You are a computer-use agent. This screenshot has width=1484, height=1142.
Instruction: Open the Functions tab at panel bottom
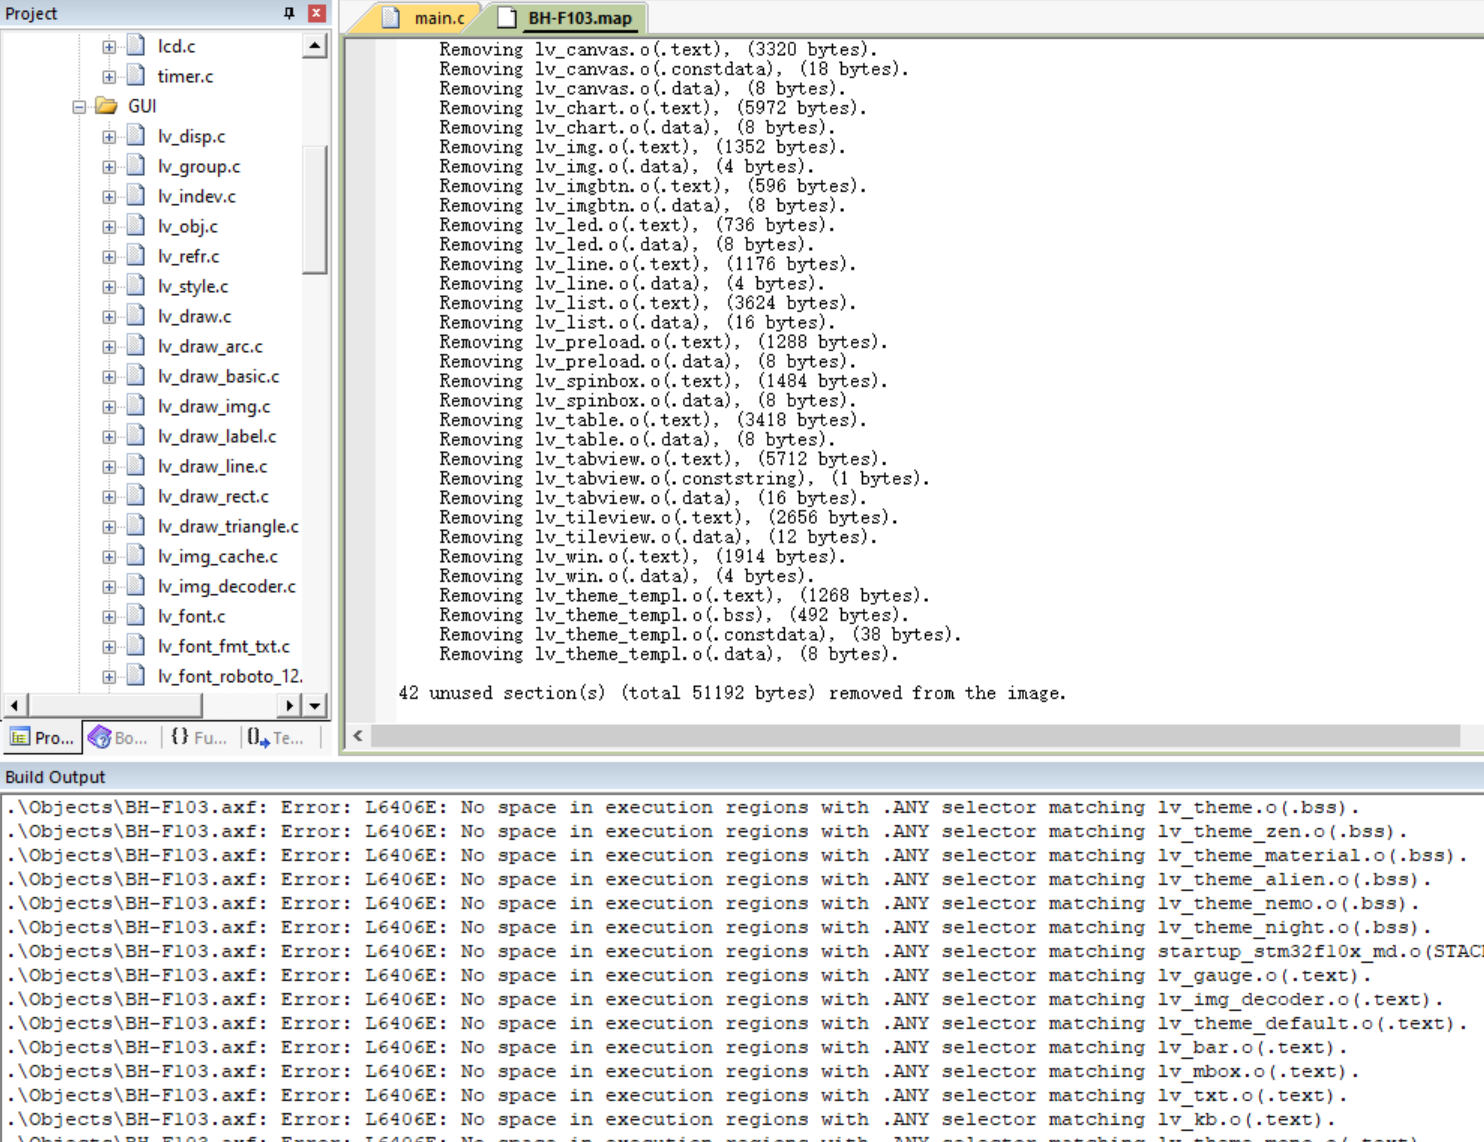coord(198,737)
